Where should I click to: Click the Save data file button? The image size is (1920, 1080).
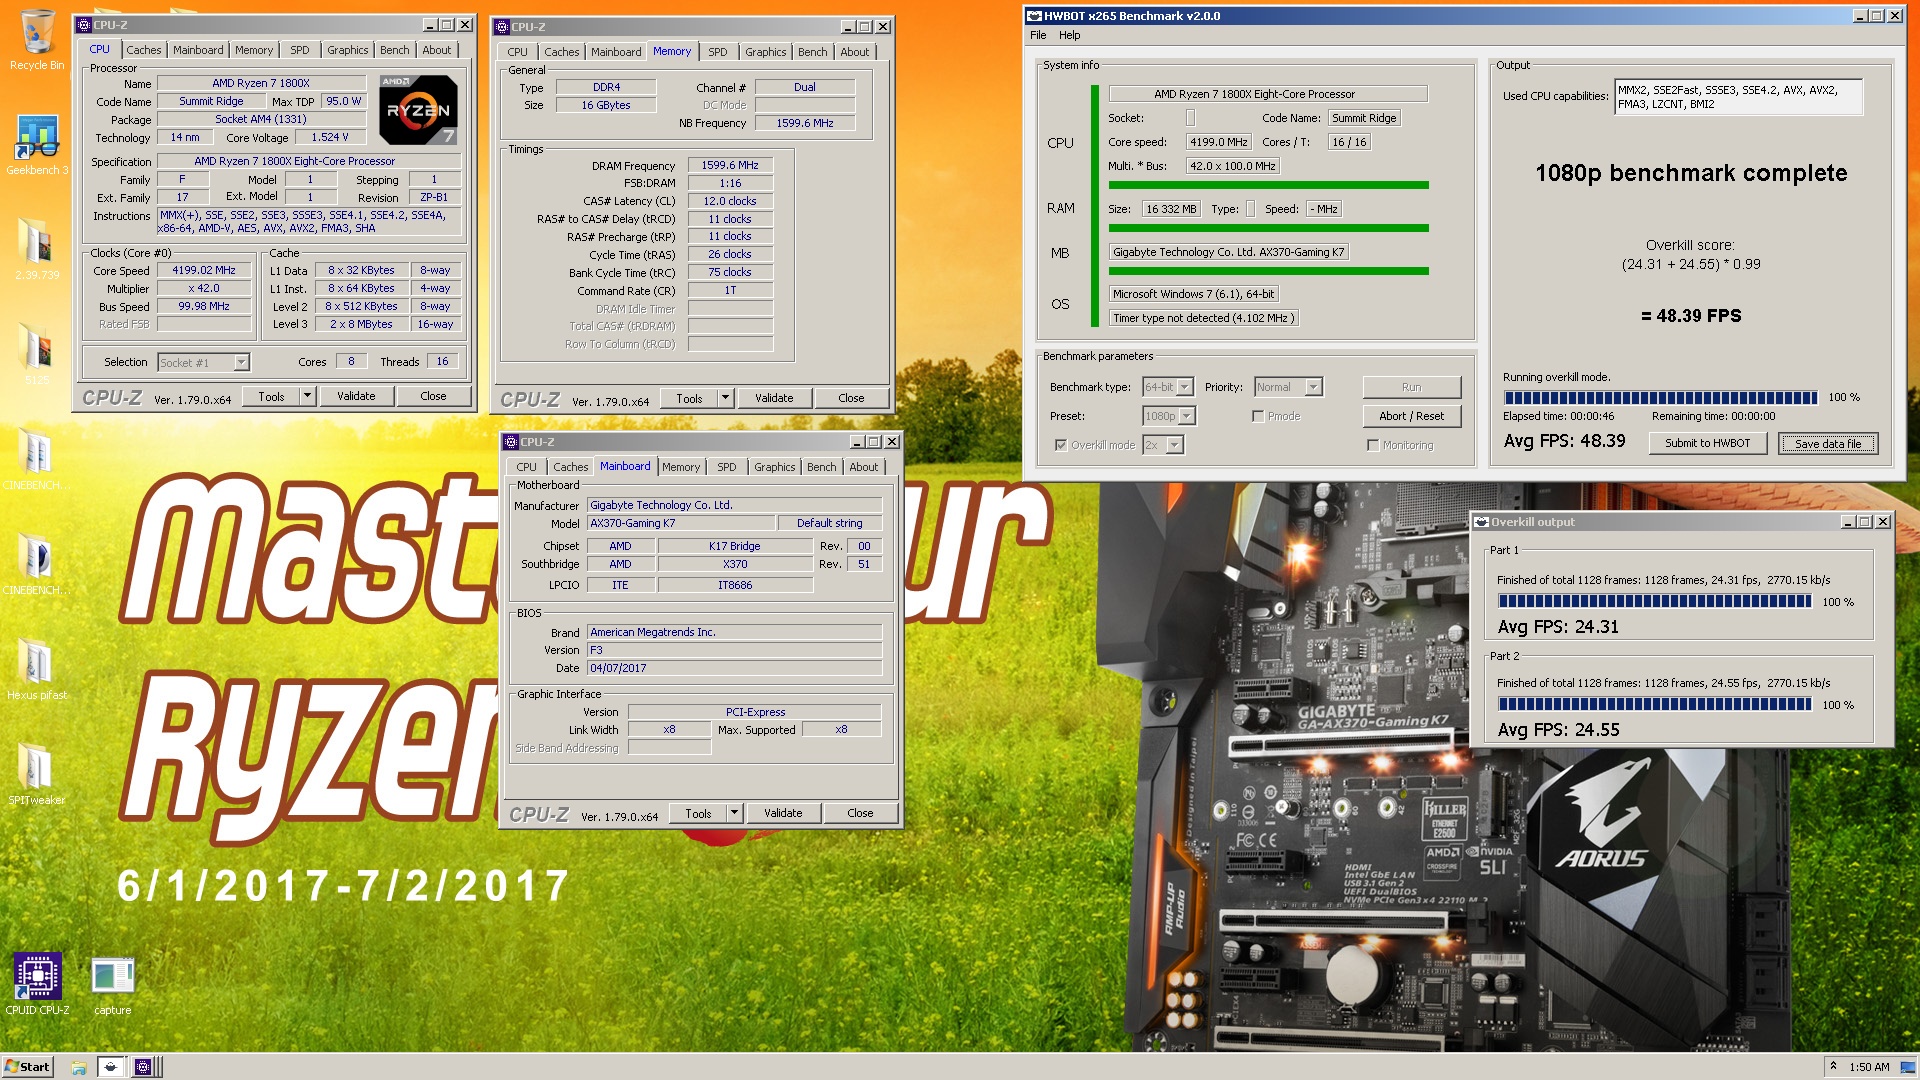[1828, 444]
